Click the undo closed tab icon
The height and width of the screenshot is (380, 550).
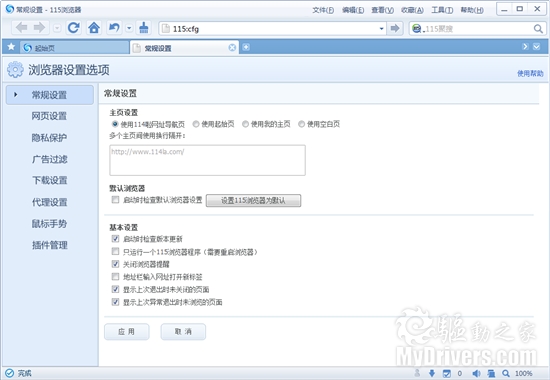114,28
